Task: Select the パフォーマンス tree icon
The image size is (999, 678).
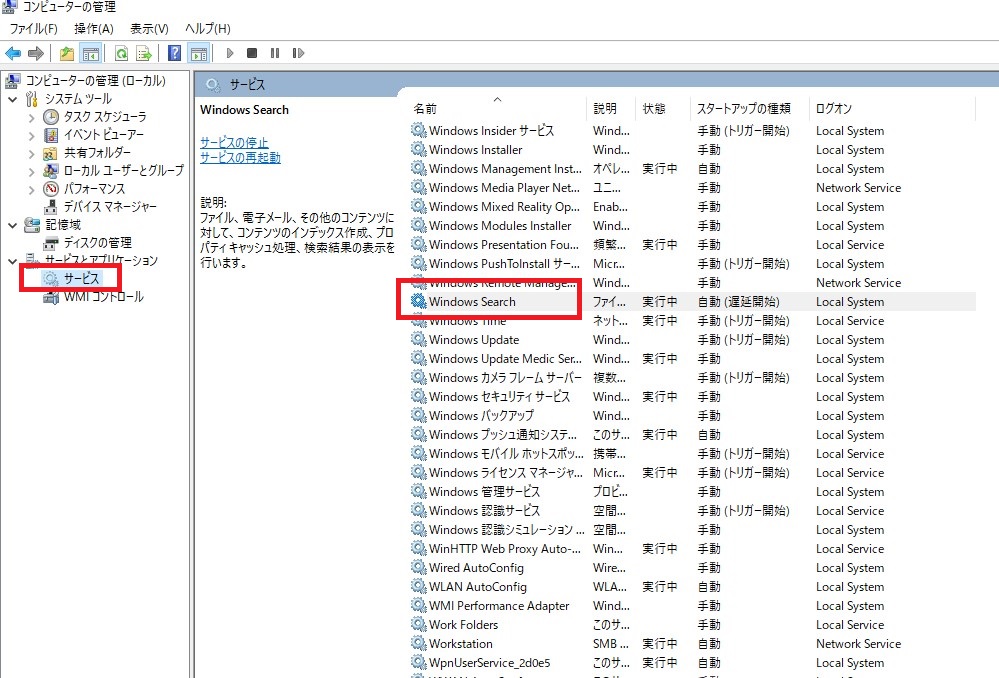Action: (51, 189)
